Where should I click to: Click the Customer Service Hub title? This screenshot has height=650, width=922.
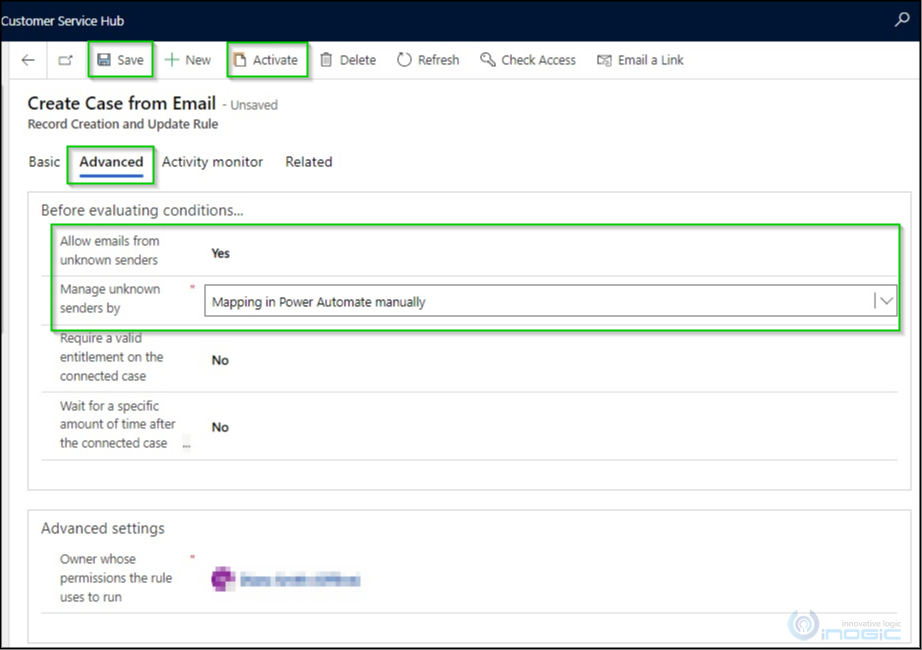63,20
